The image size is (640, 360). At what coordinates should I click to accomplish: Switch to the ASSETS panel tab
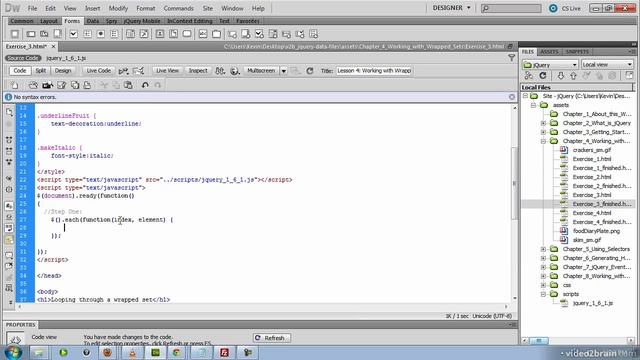coord(549,52)
